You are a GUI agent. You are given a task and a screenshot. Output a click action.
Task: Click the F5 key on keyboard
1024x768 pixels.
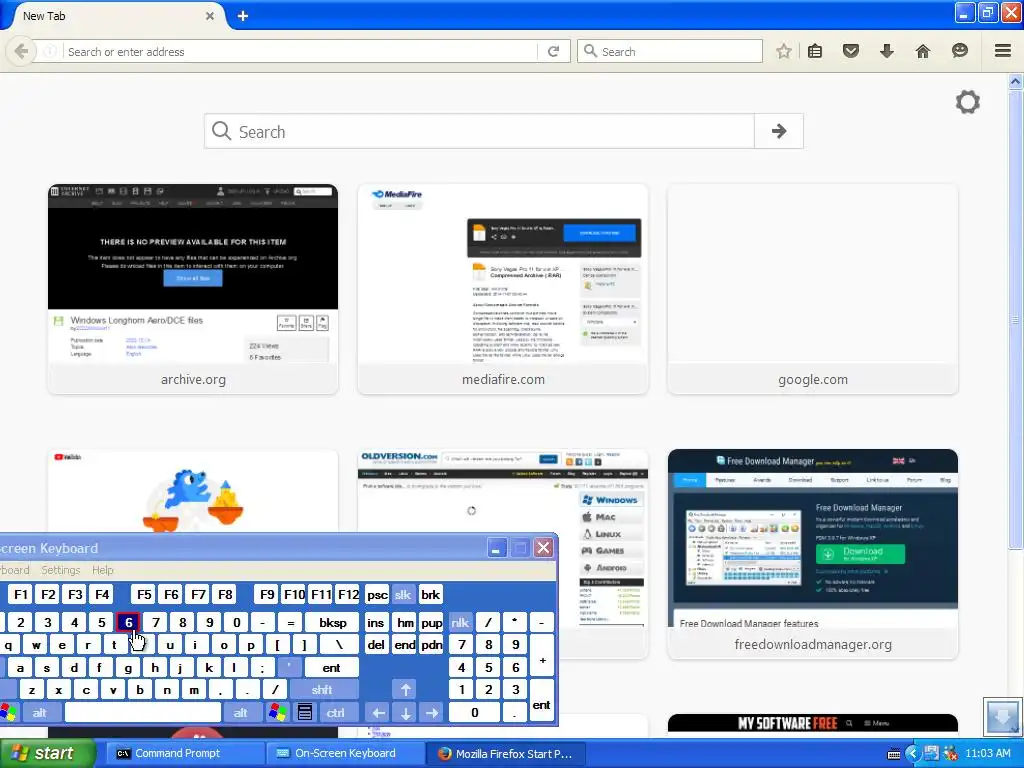pos(144,594)
